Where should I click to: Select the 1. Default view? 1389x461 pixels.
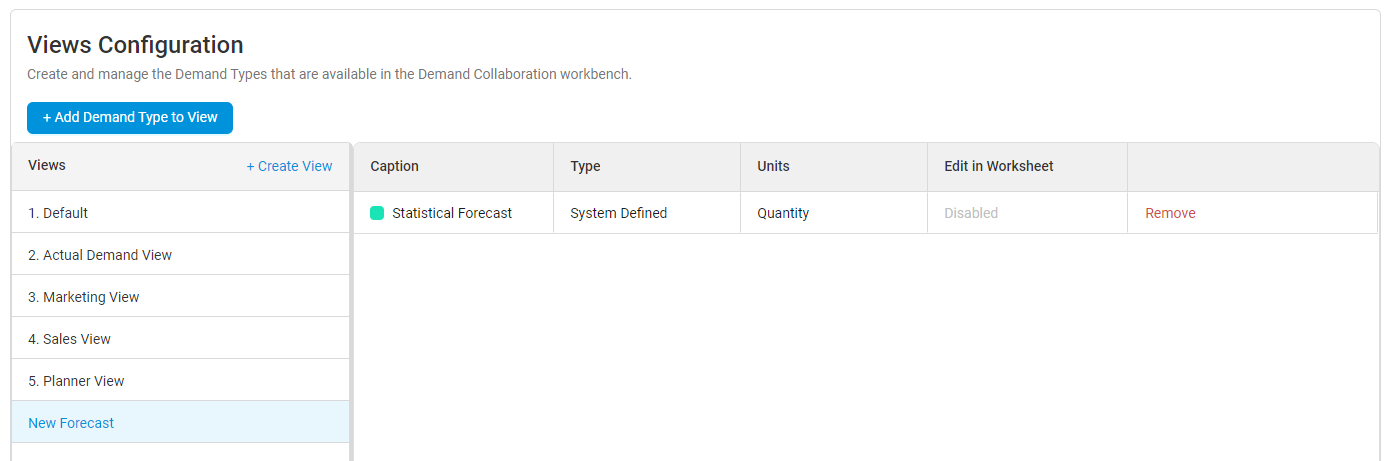coord(58,213)
